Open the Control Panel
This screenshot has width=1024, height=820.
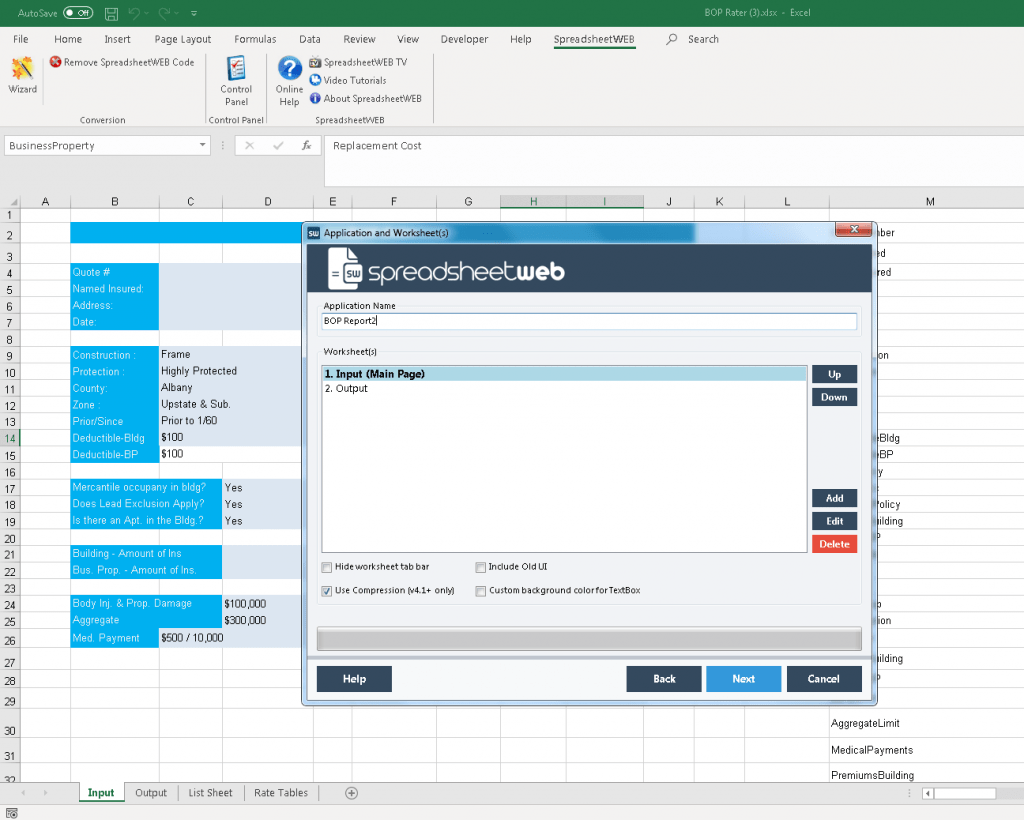pos(236,81)
